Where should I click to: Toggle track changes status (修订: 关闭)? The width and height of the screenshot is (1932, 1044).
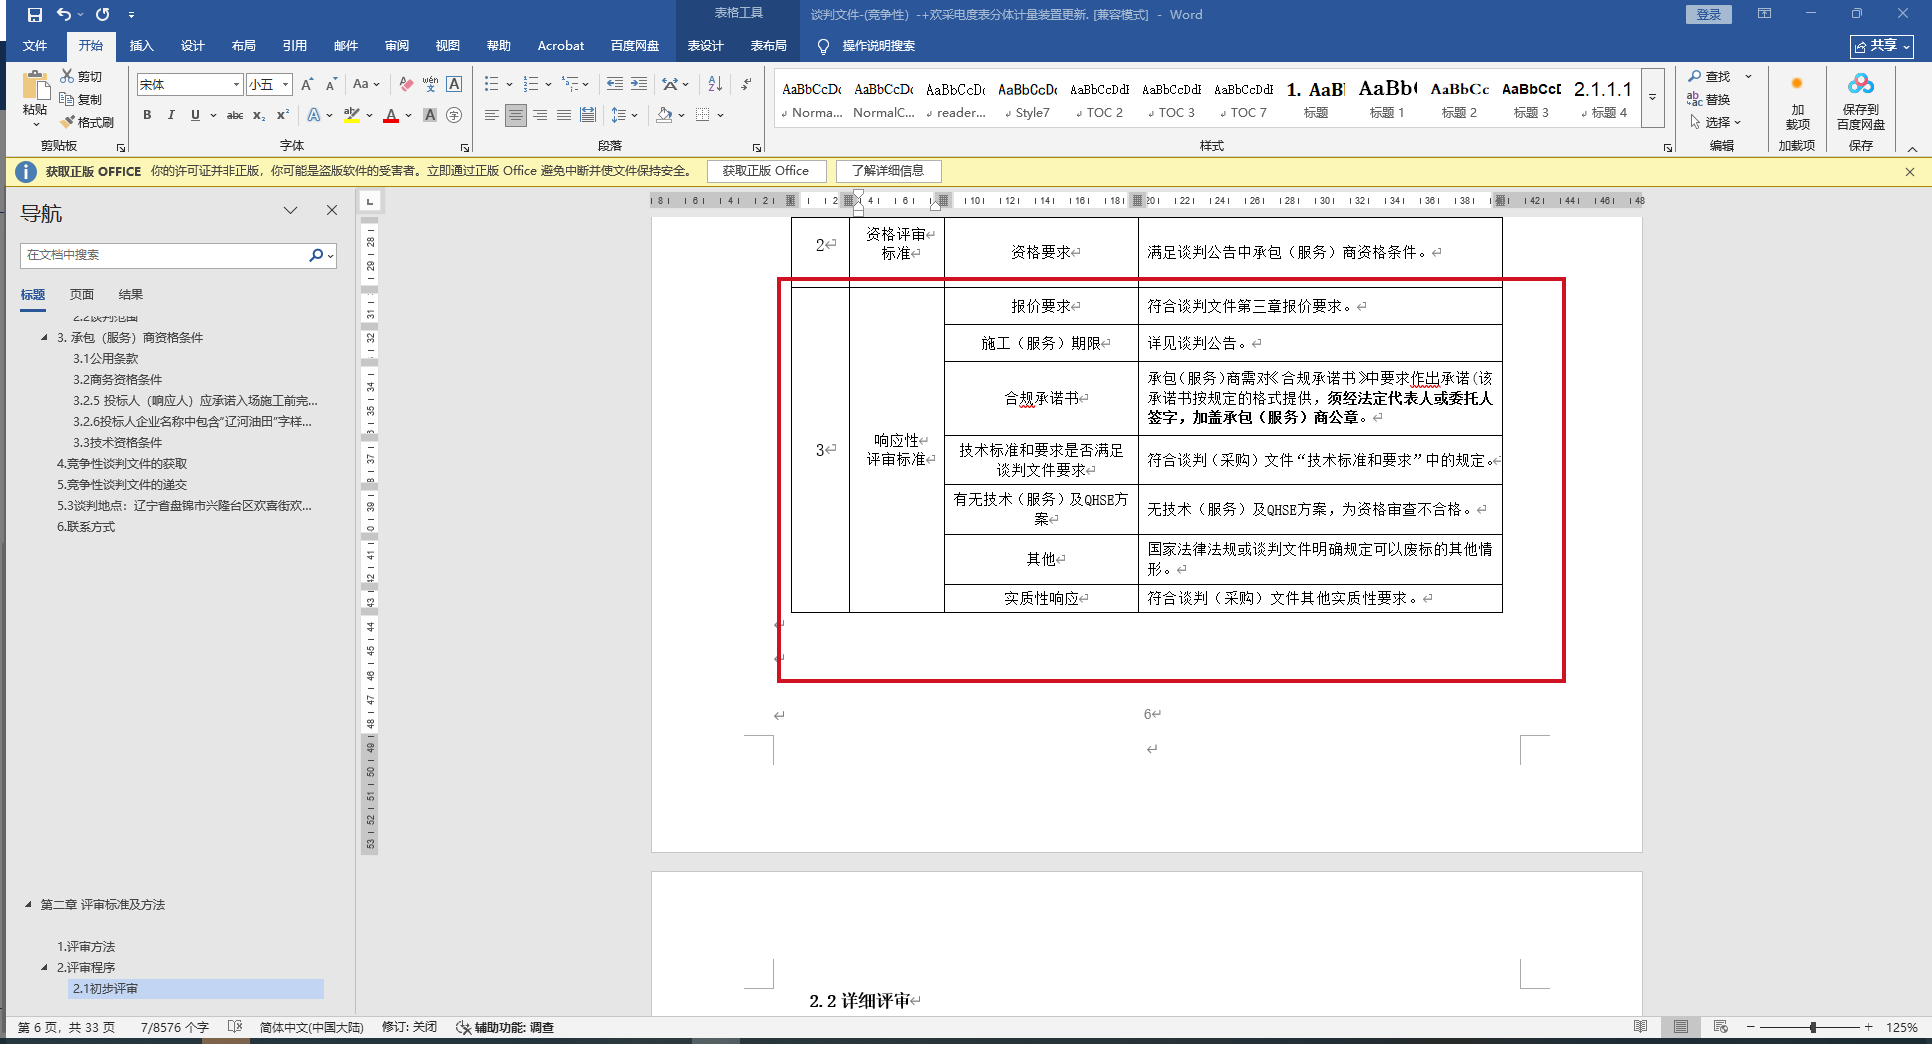409,1027
